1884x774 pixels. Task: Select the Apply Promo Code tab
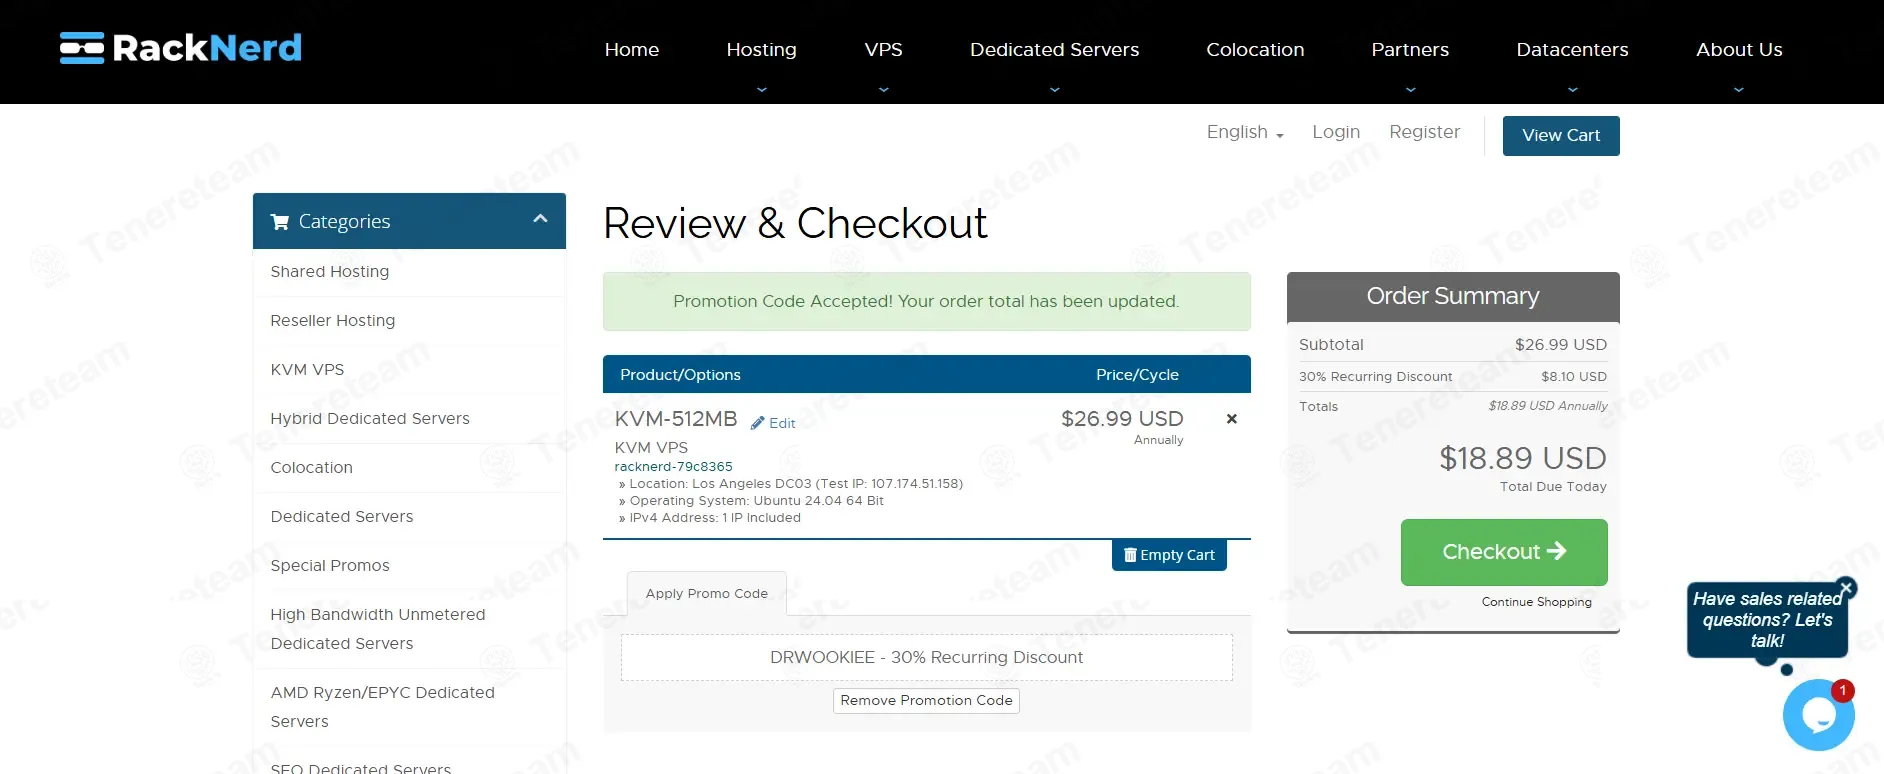(x=707, y=594)
